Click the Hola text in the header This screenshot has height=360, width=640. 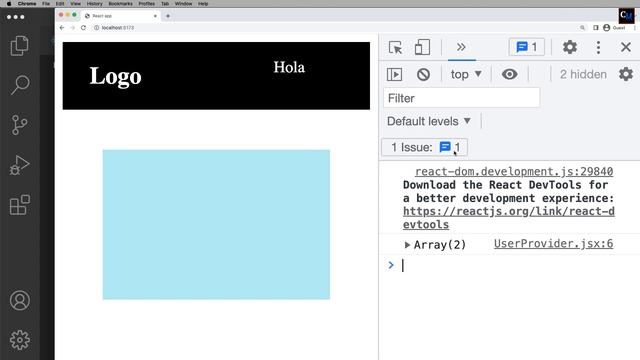coord(289,67)
